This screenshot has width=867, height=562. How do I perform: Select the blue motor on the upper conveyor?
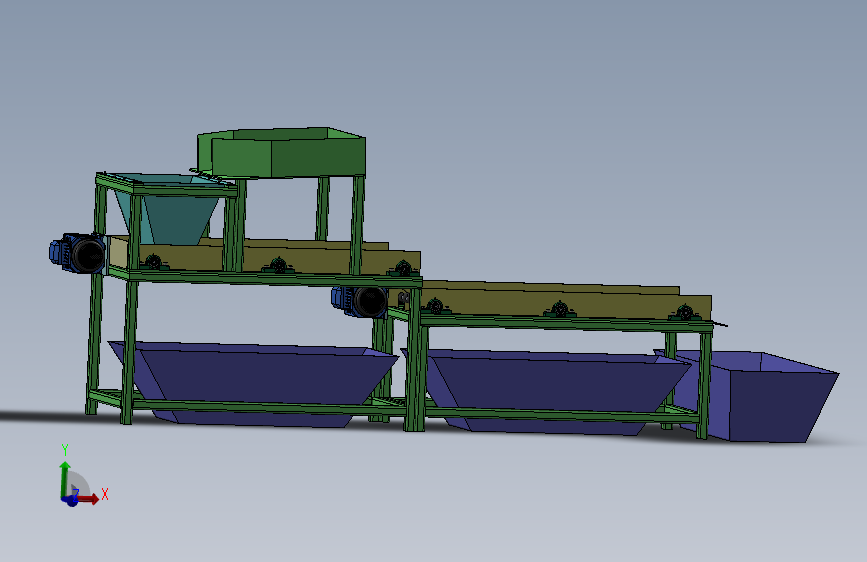77,253
